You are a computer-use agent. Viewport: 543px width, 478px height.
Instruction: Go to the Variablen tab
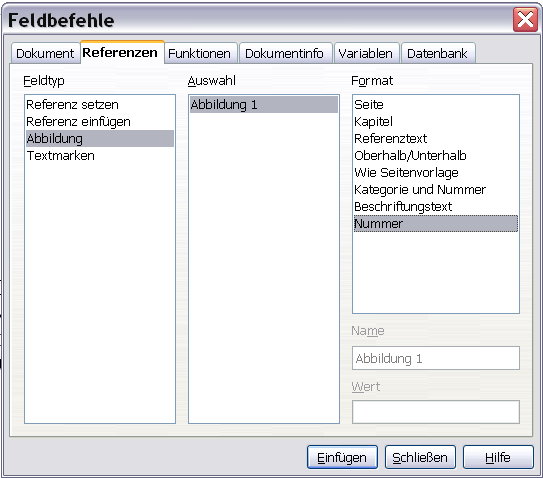tap(366, 53)
